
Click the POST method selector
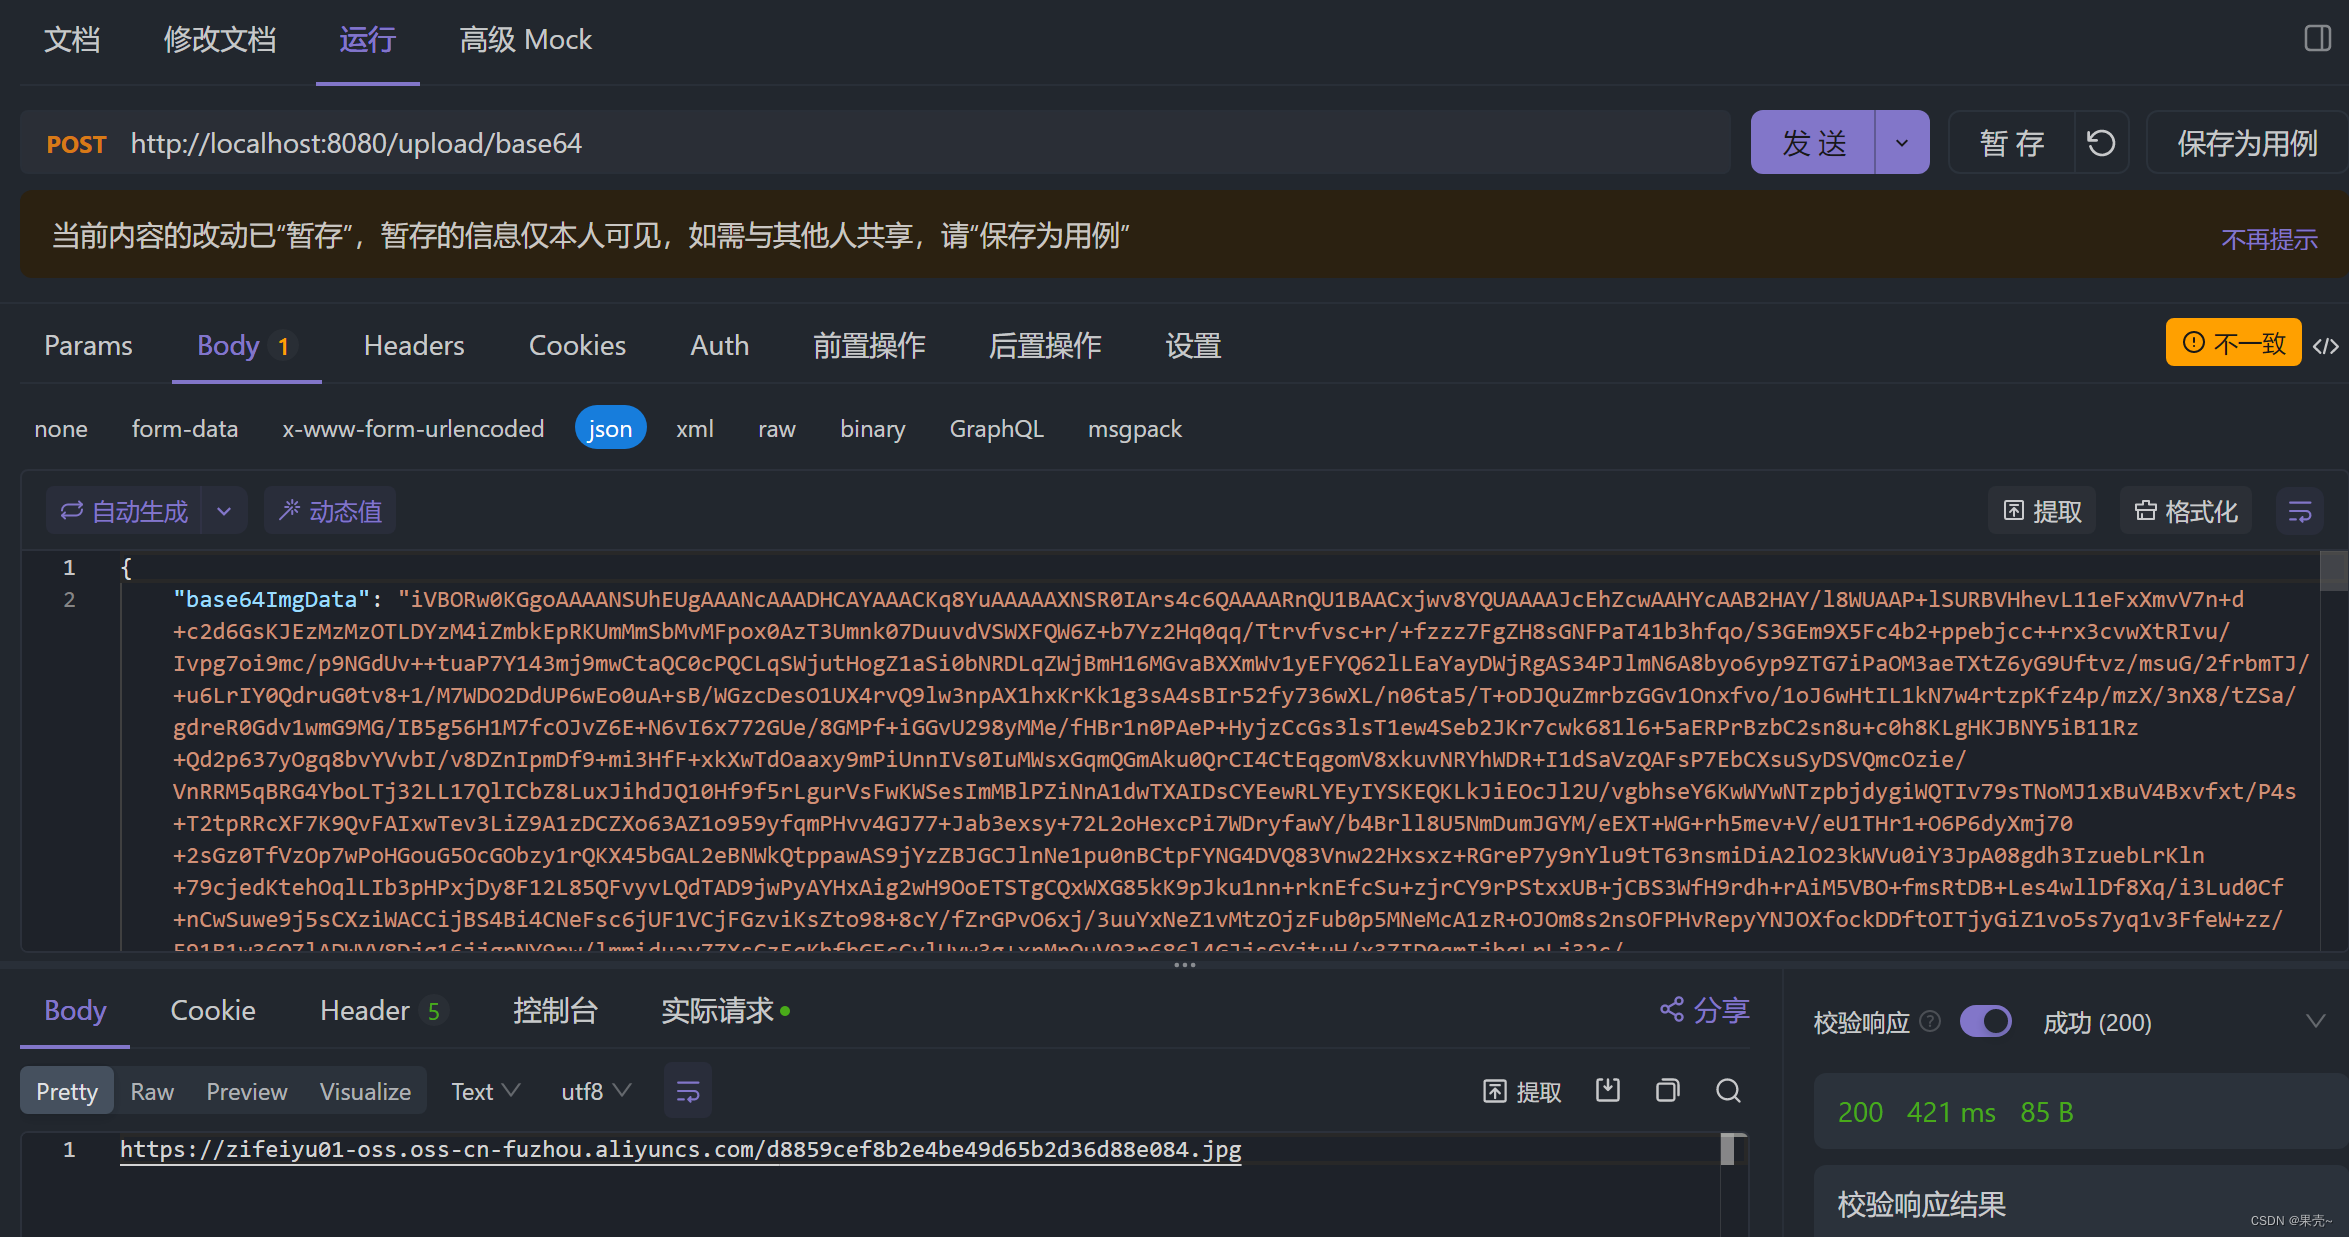point(76,144)
